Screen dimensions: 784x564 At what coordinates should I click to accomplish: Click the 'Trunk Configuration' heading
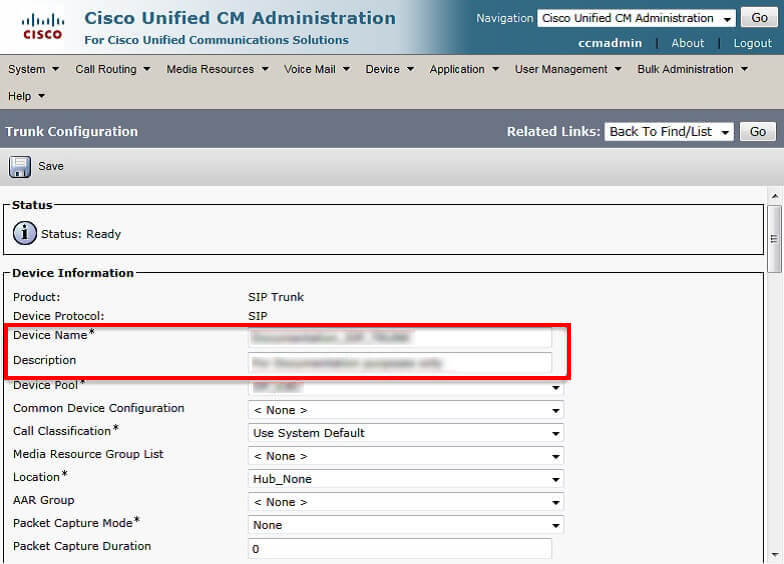(x=72, y=132)
